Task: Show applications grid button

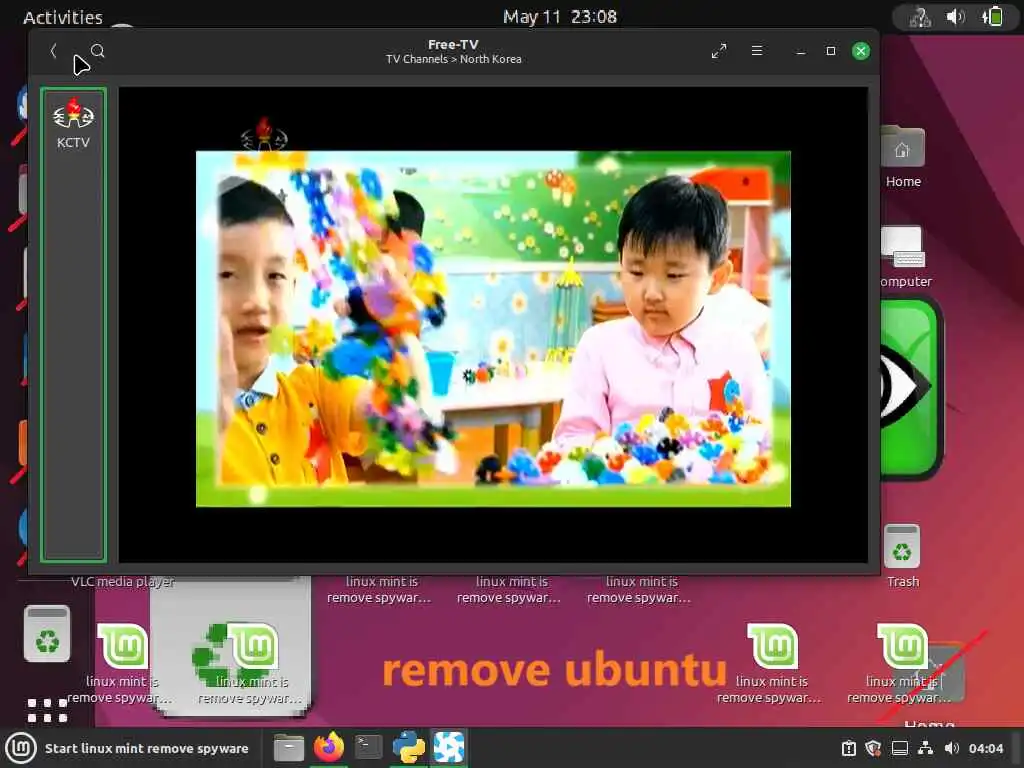Action: [47, 711]
